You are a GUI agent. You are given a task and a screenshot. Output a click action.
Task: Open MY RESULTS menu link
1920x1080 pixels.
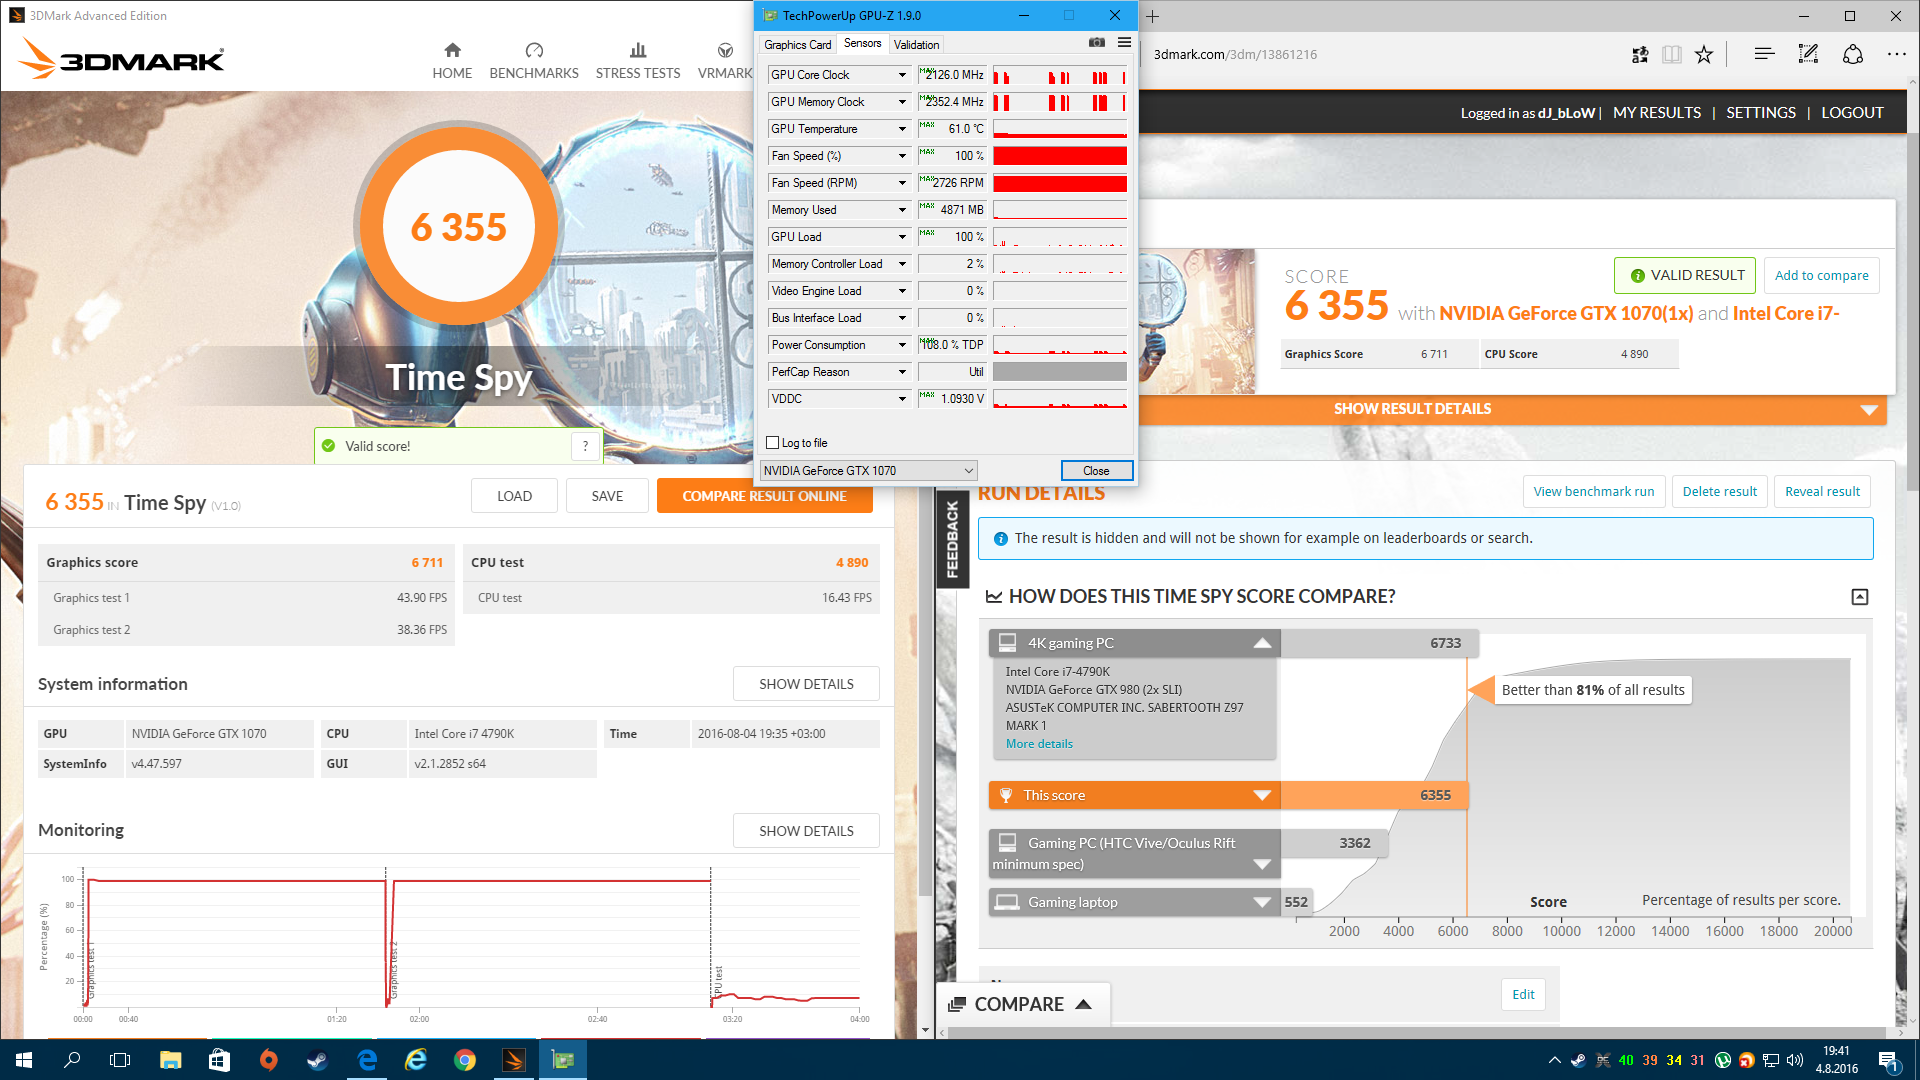point(1657,113)
